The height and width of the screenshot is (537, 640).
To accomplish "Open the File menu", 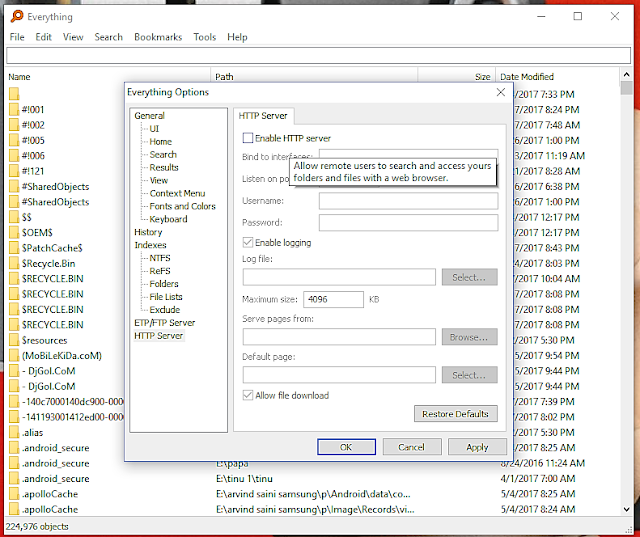I will 17,37.
